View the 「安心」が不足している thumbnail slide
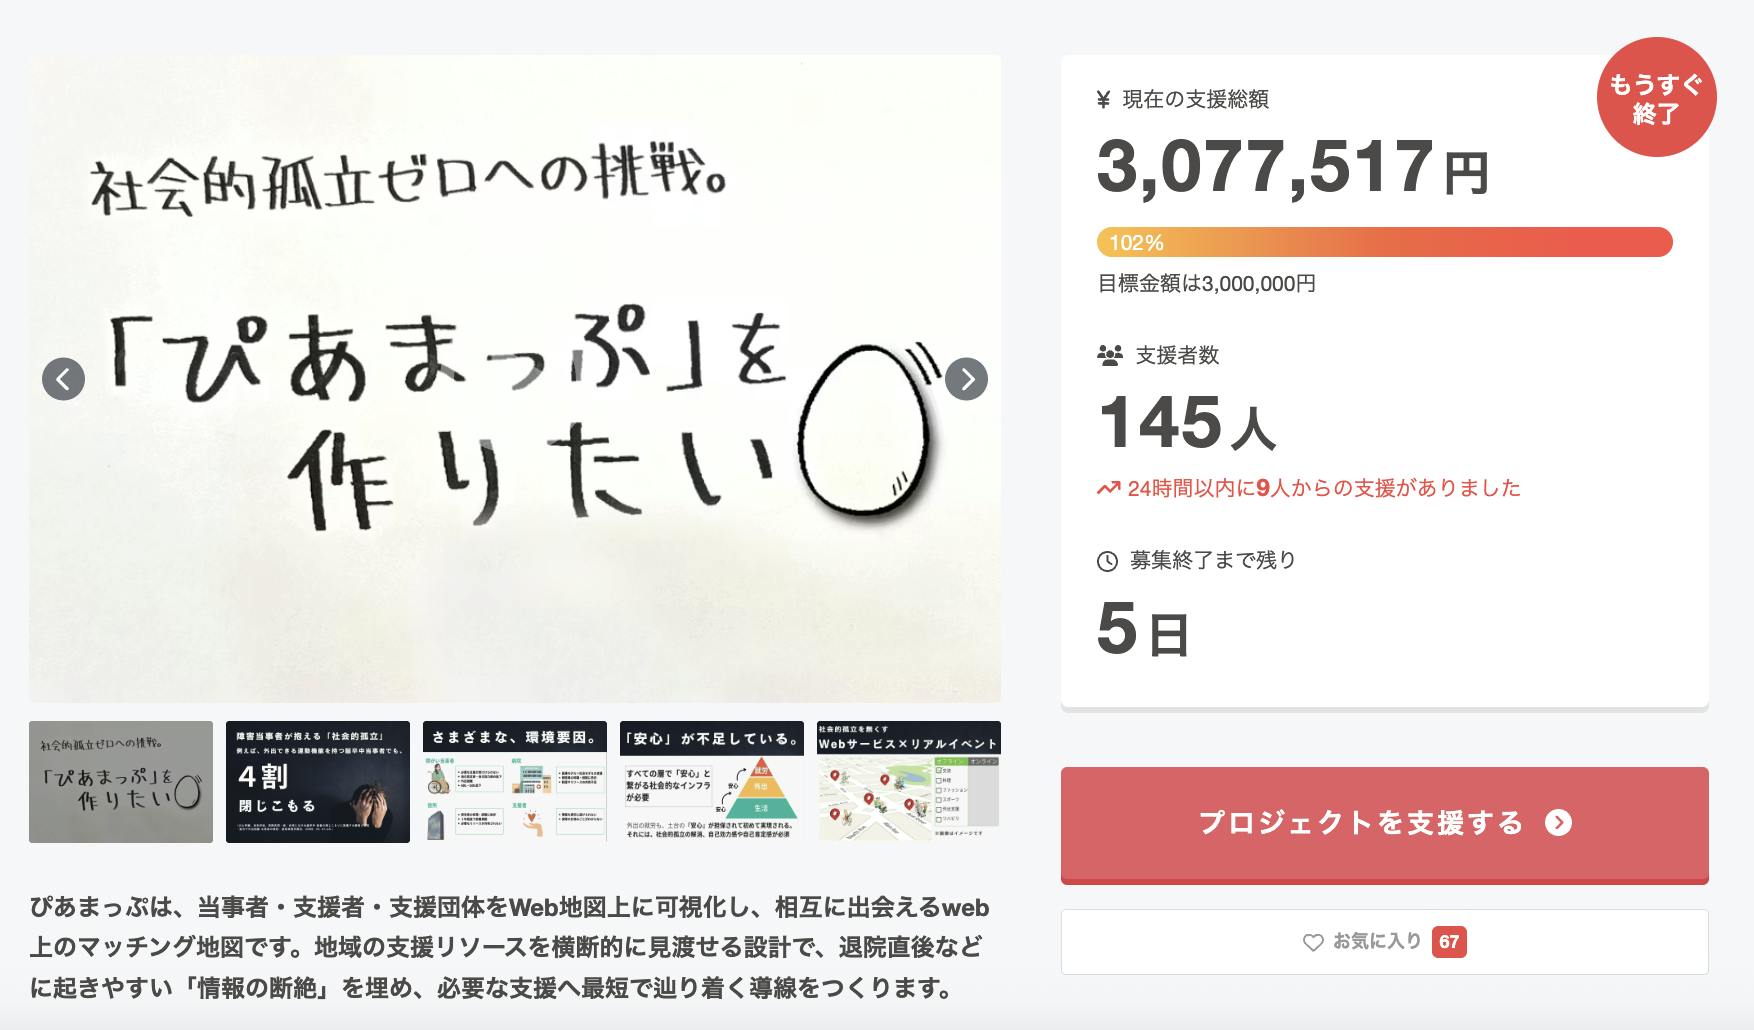The image size is (1754, 1030). (x=712, y=782)
